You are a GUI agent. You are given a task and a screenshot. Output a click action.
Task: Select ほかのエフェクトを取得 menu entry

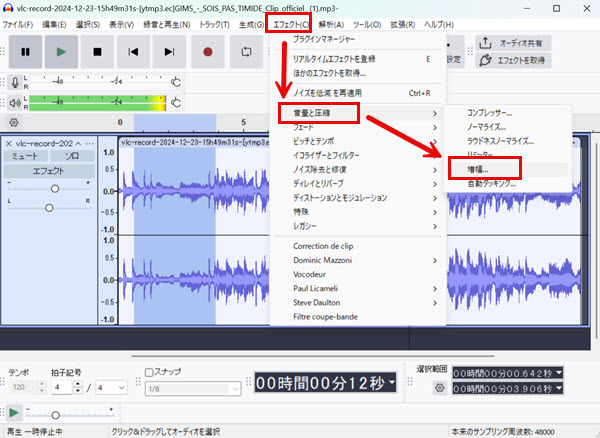tap(357, 73)
